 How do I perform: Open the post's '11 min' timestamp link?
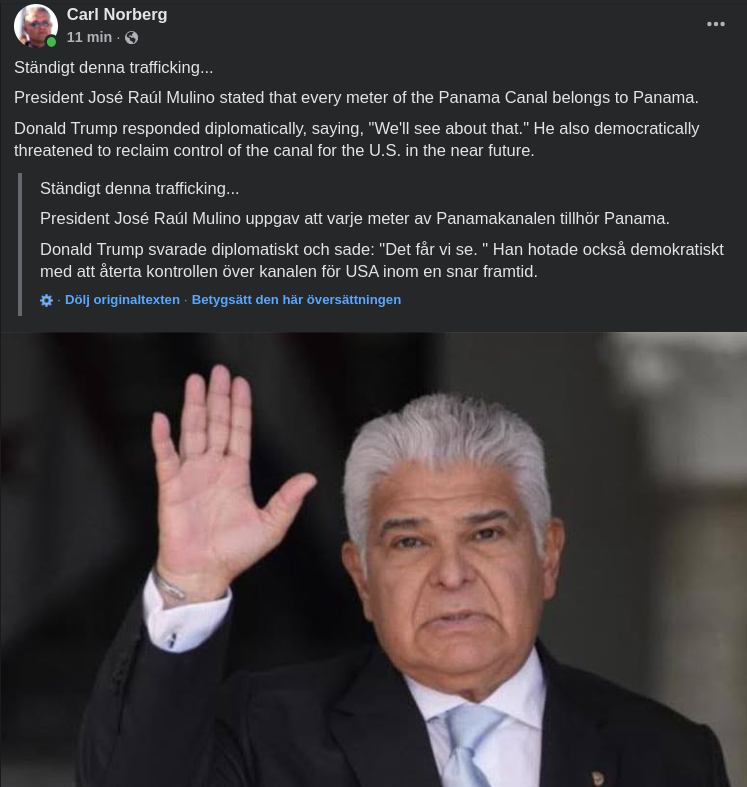click(89, 37)
